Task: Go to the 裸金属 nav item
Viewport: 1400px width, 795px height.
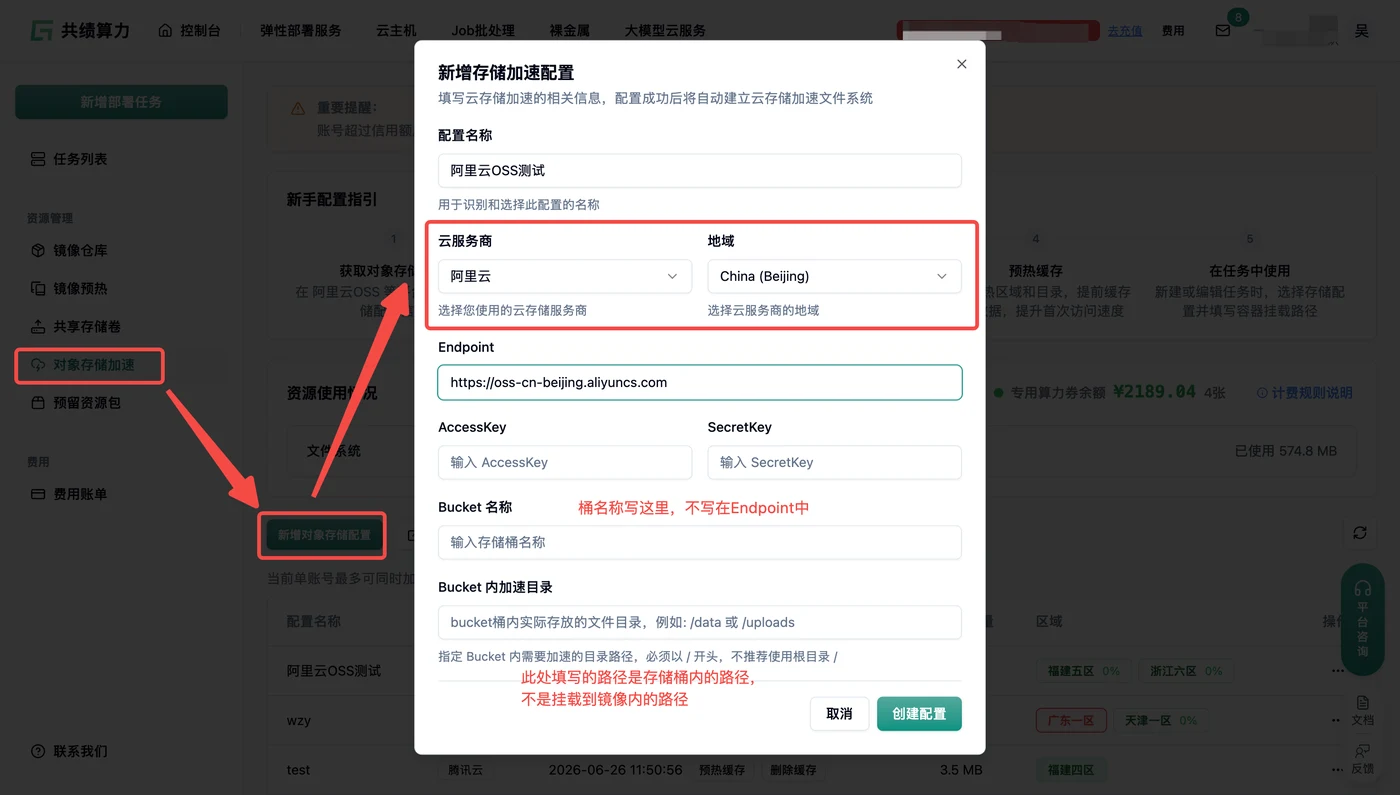Action: tap(569, 30)
